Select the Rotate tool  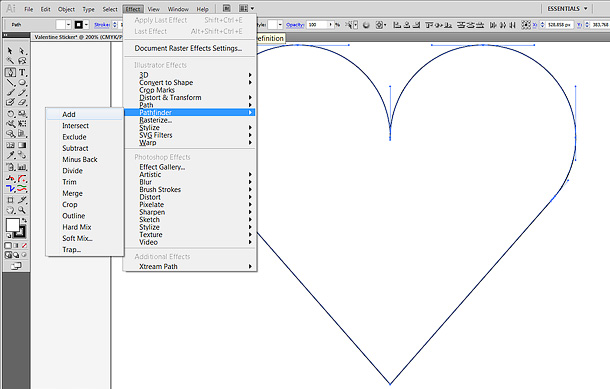(10, 114)
